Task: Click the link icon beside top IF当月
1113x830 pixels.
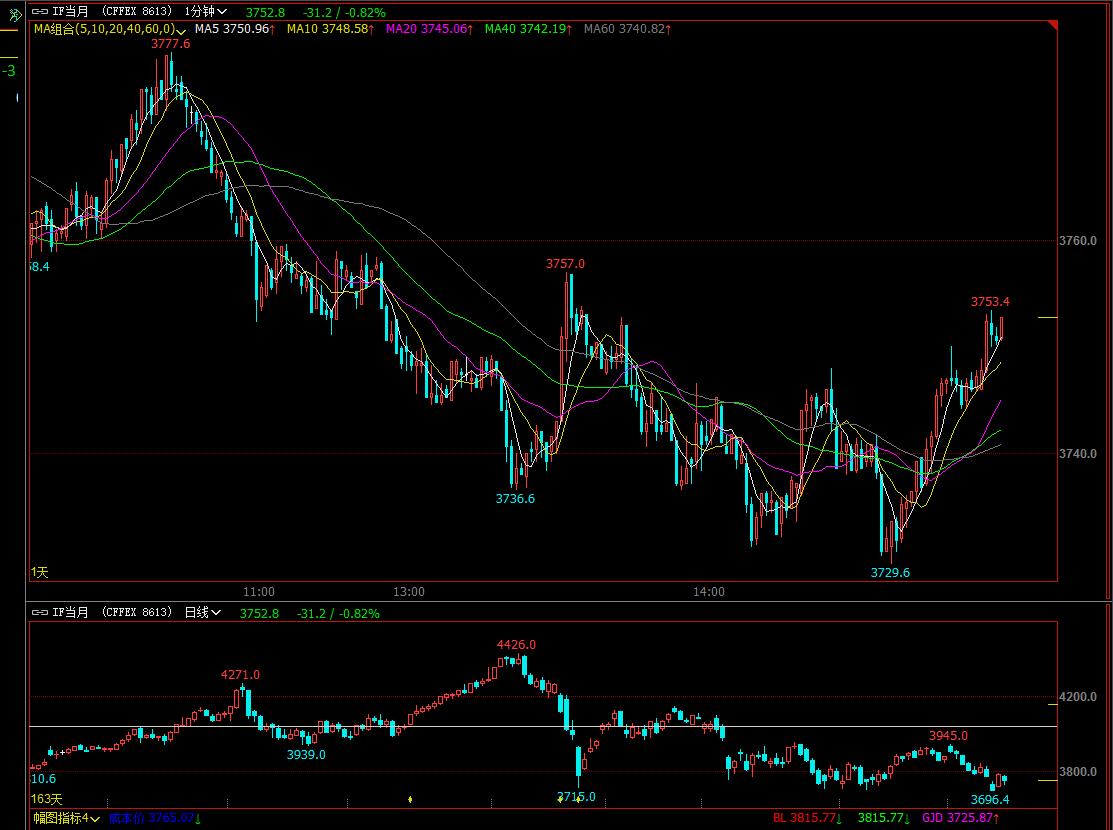Action: coord(40,12)
